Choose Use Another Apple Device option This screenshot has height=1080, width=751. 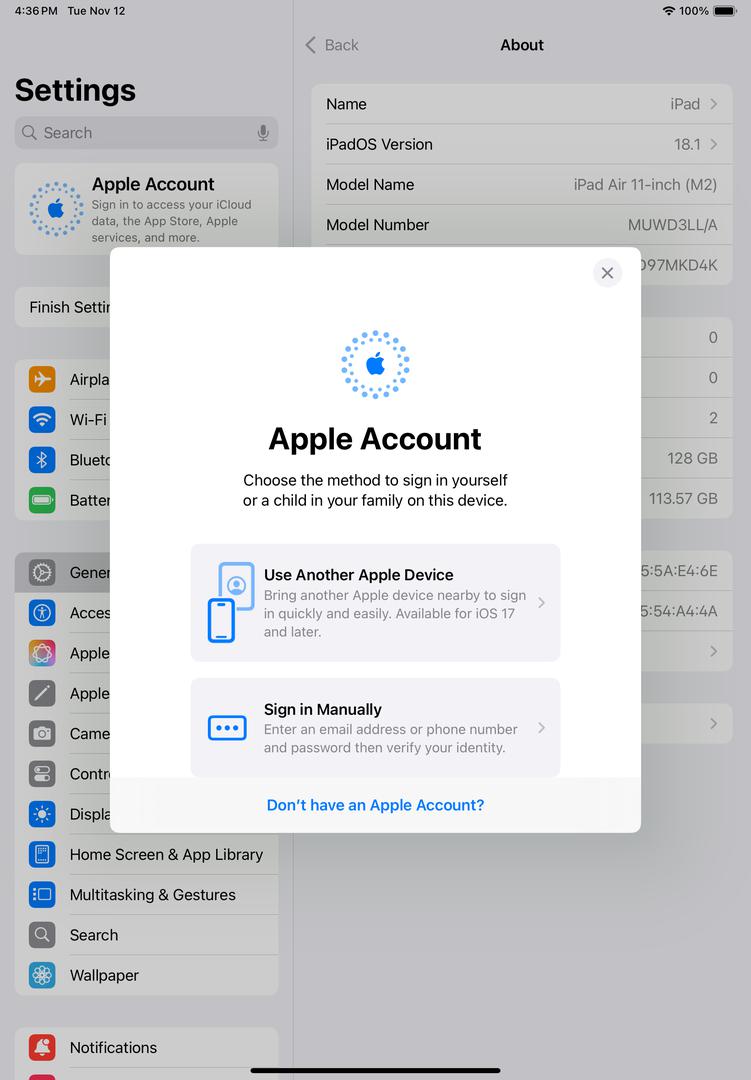[x=375, y=603]
